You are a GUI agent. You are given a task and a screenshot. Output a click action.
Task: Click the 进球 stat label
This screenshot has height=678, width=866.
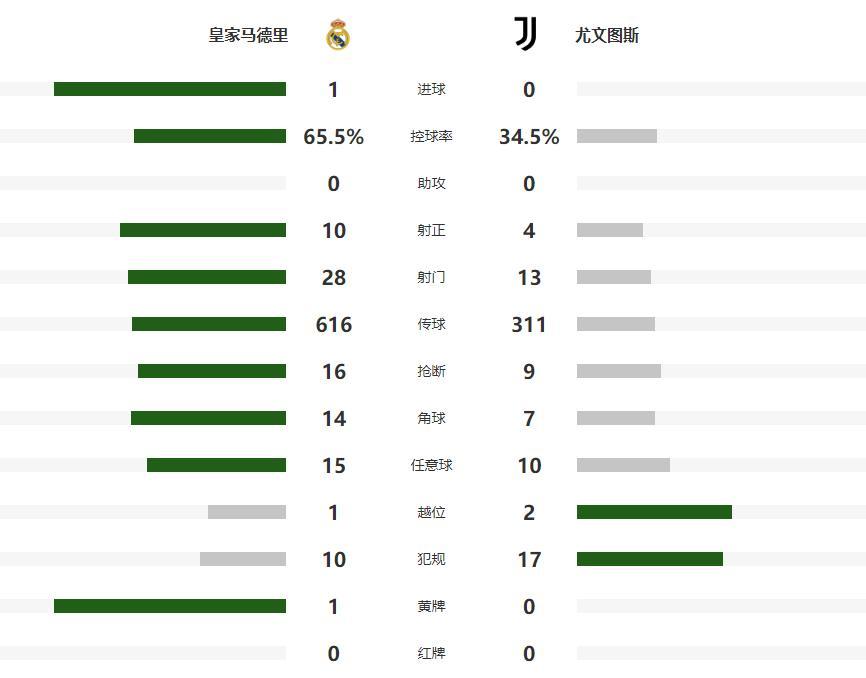point(431,90)
